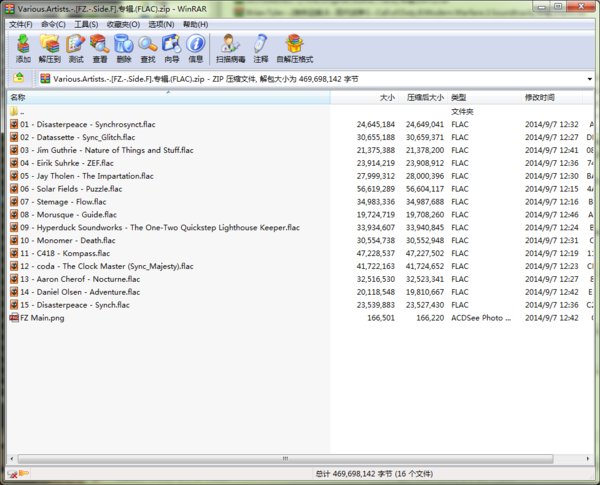Run the 测试 (Test) archive tool
This screenshot has width=600, height=485.
pos(75,48)
